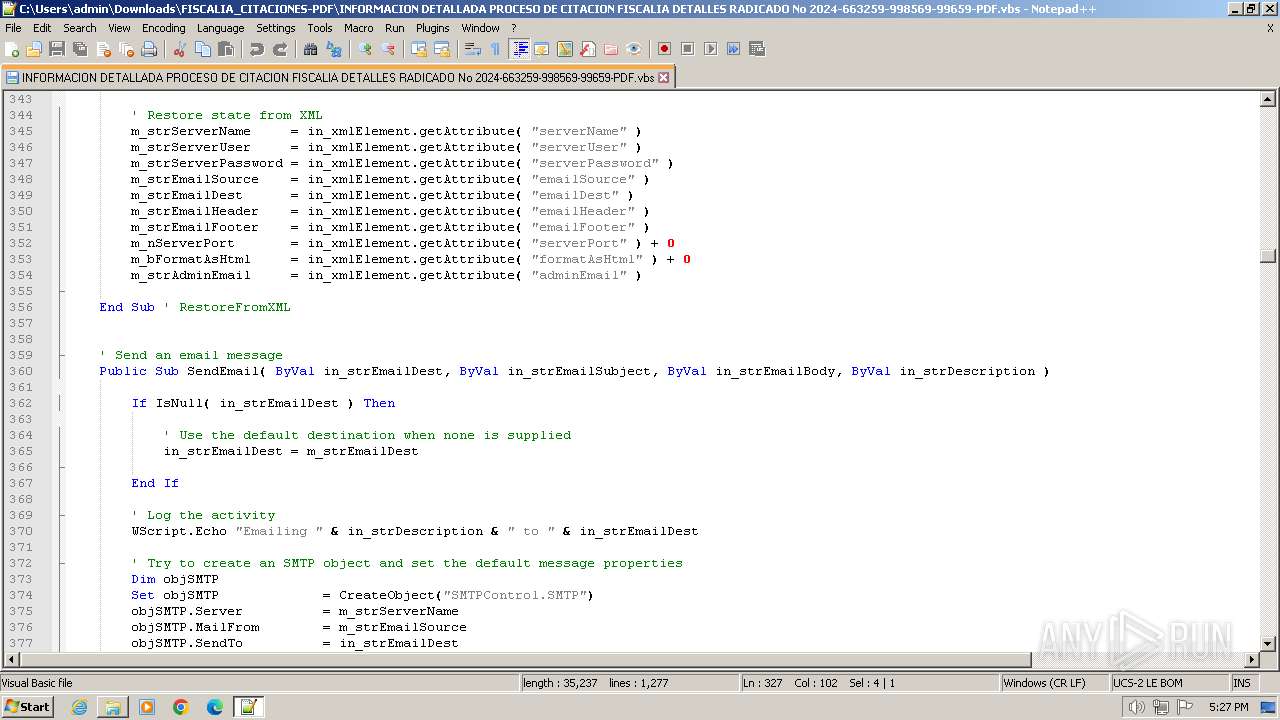
Task: Open Find dialog via binoculars icon
Action: [311, 49]
